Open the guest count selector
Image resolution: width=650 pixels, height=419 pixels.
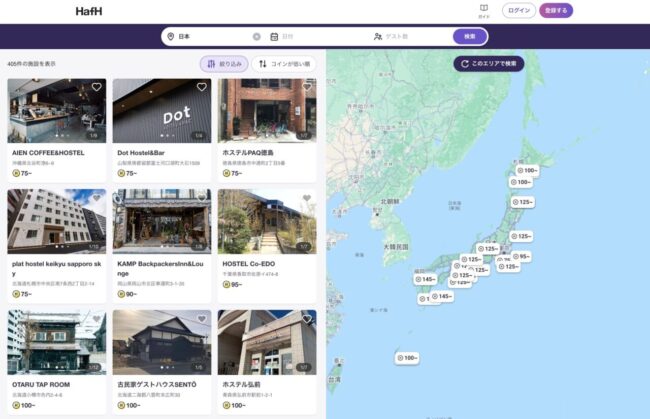coord(410,36)
